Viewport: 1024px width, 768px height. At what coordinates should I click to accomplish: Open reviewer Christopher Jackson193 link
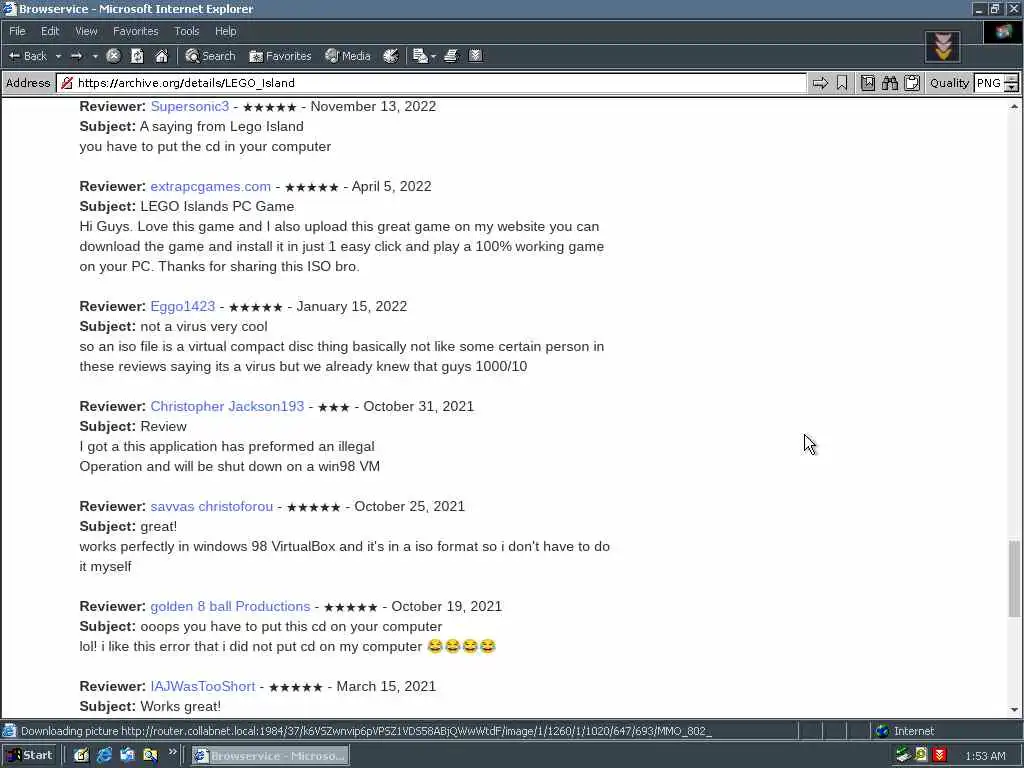(x=227, y=406)
